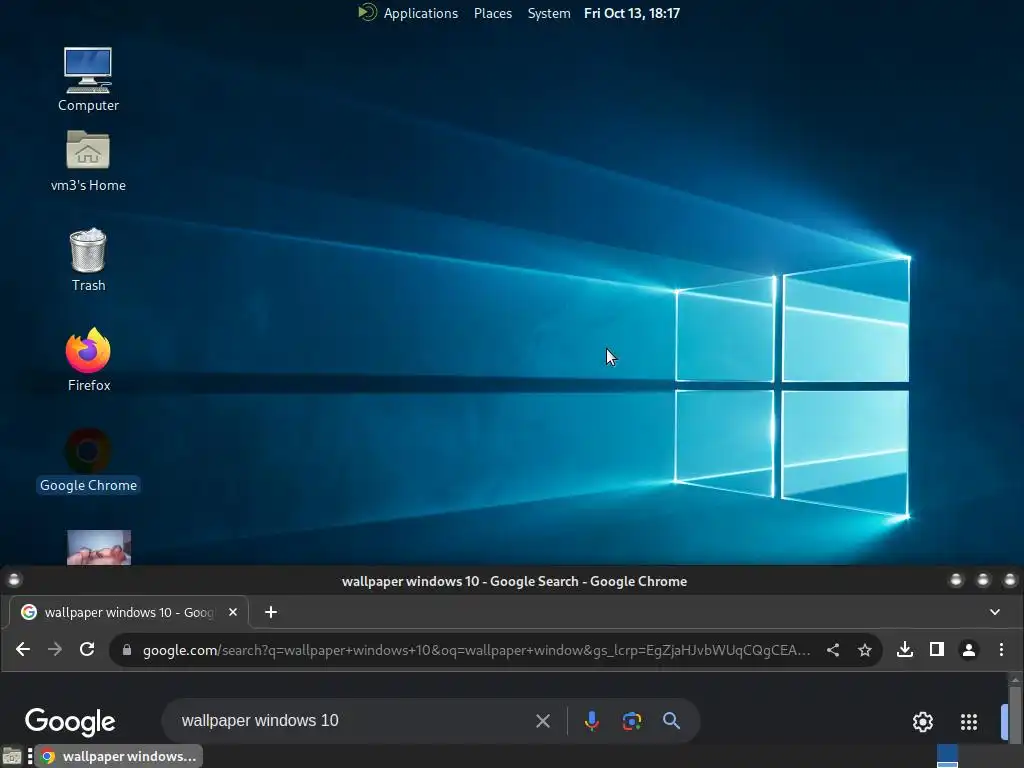Viewport: 1024px width, 768px height.
Task: Click the Chrome address bar URL
Action: coord(476,650)
